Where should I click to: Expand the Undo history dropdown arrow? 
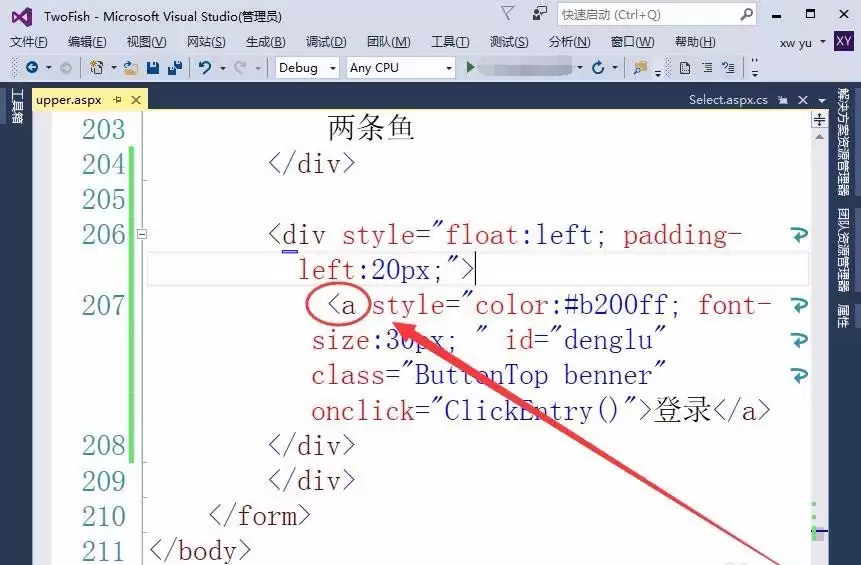222,68
